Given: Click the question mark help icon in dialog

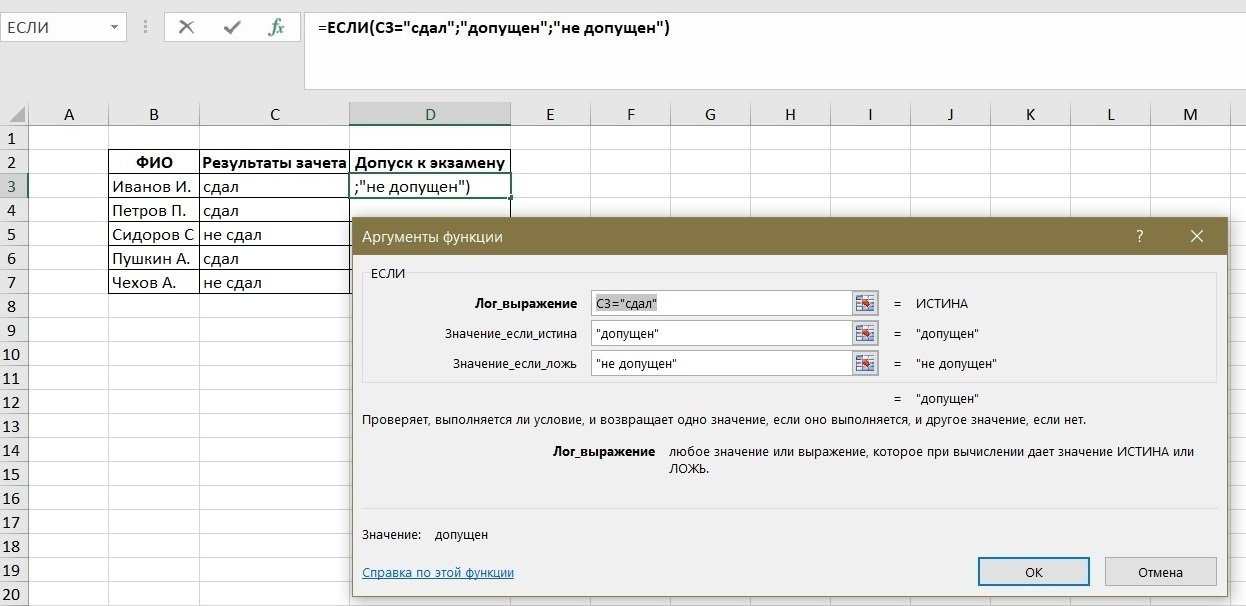Looking at the screenshot, I should 1139,236.
